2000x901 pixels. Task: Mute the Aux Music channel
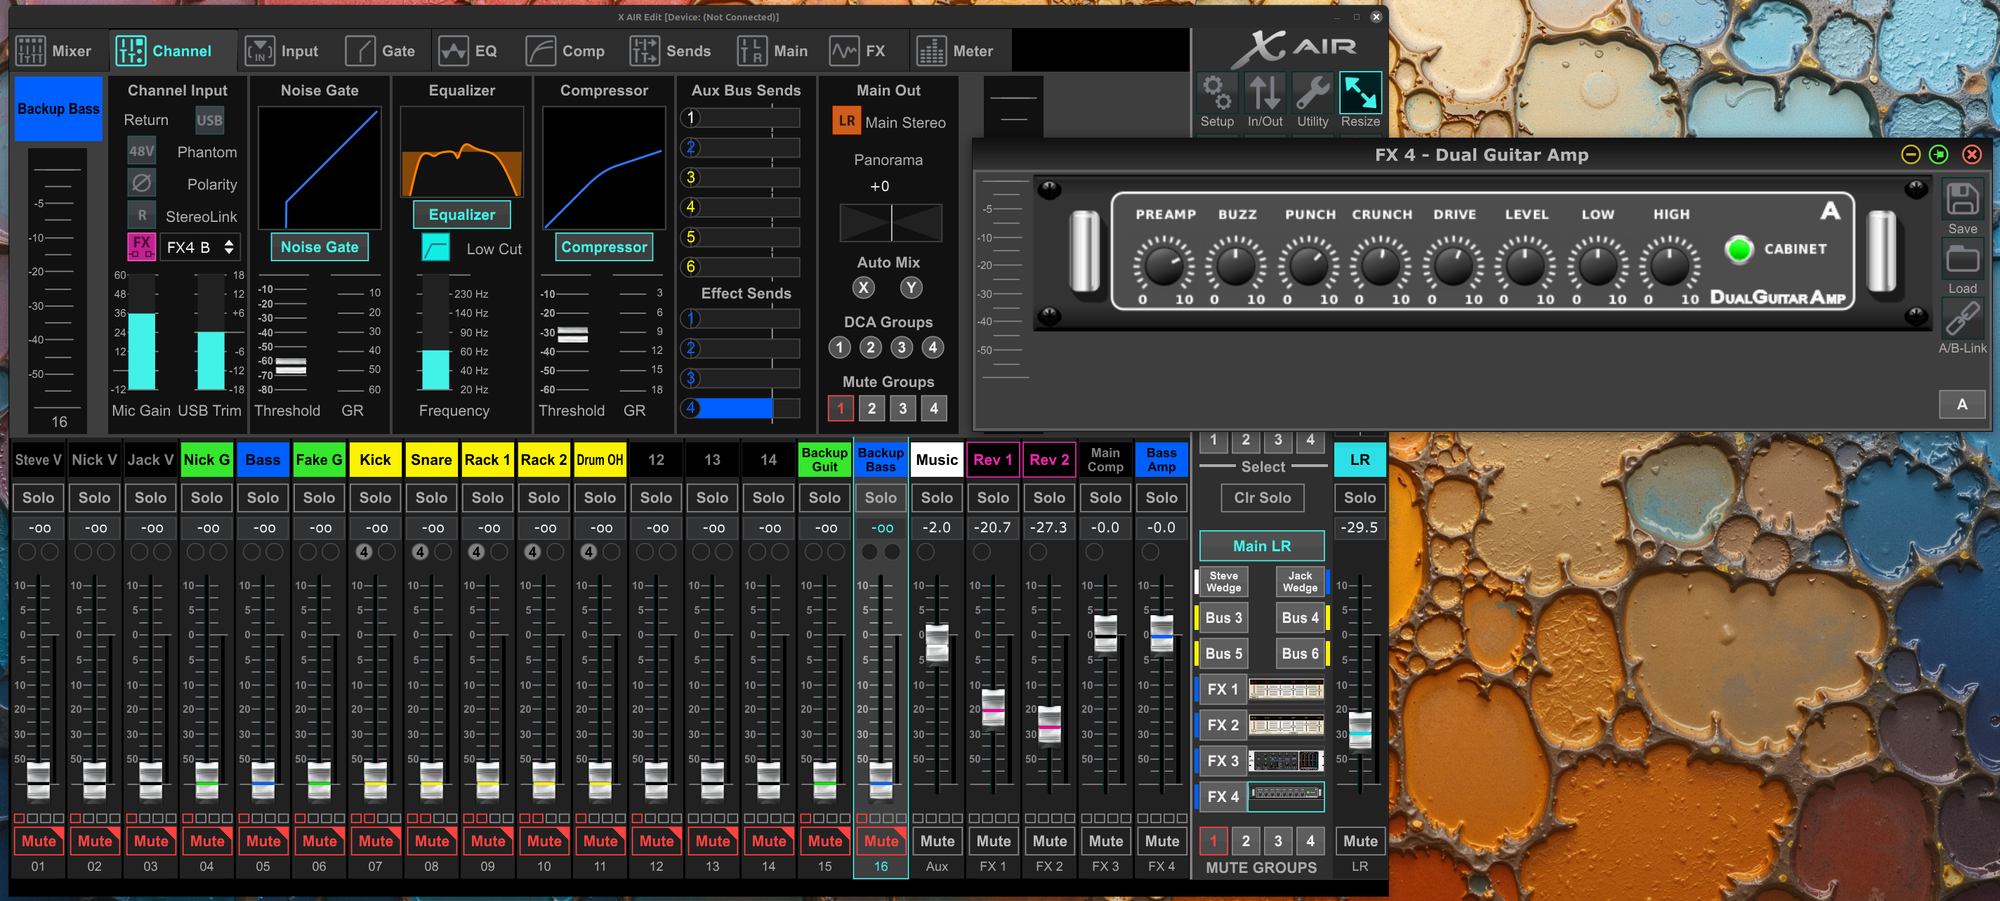coord(937,841)
